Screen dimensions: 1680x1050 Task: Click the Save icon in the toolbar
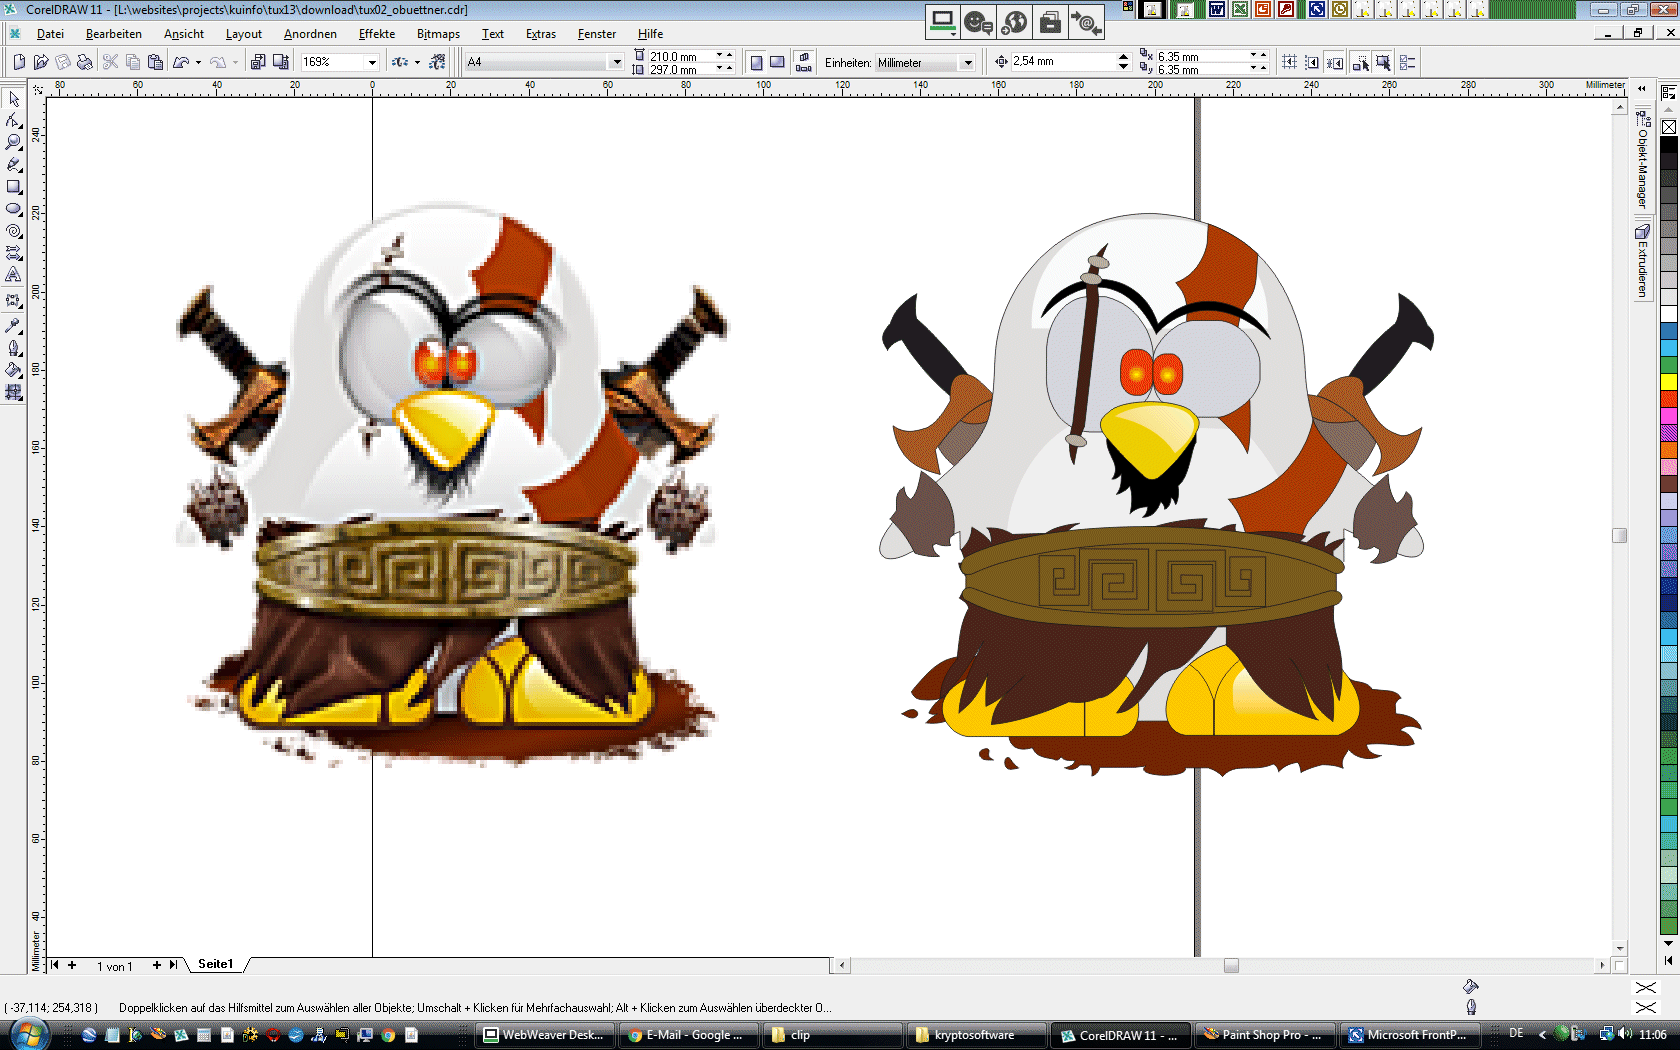pyautogui.click(x=63, y=62)
